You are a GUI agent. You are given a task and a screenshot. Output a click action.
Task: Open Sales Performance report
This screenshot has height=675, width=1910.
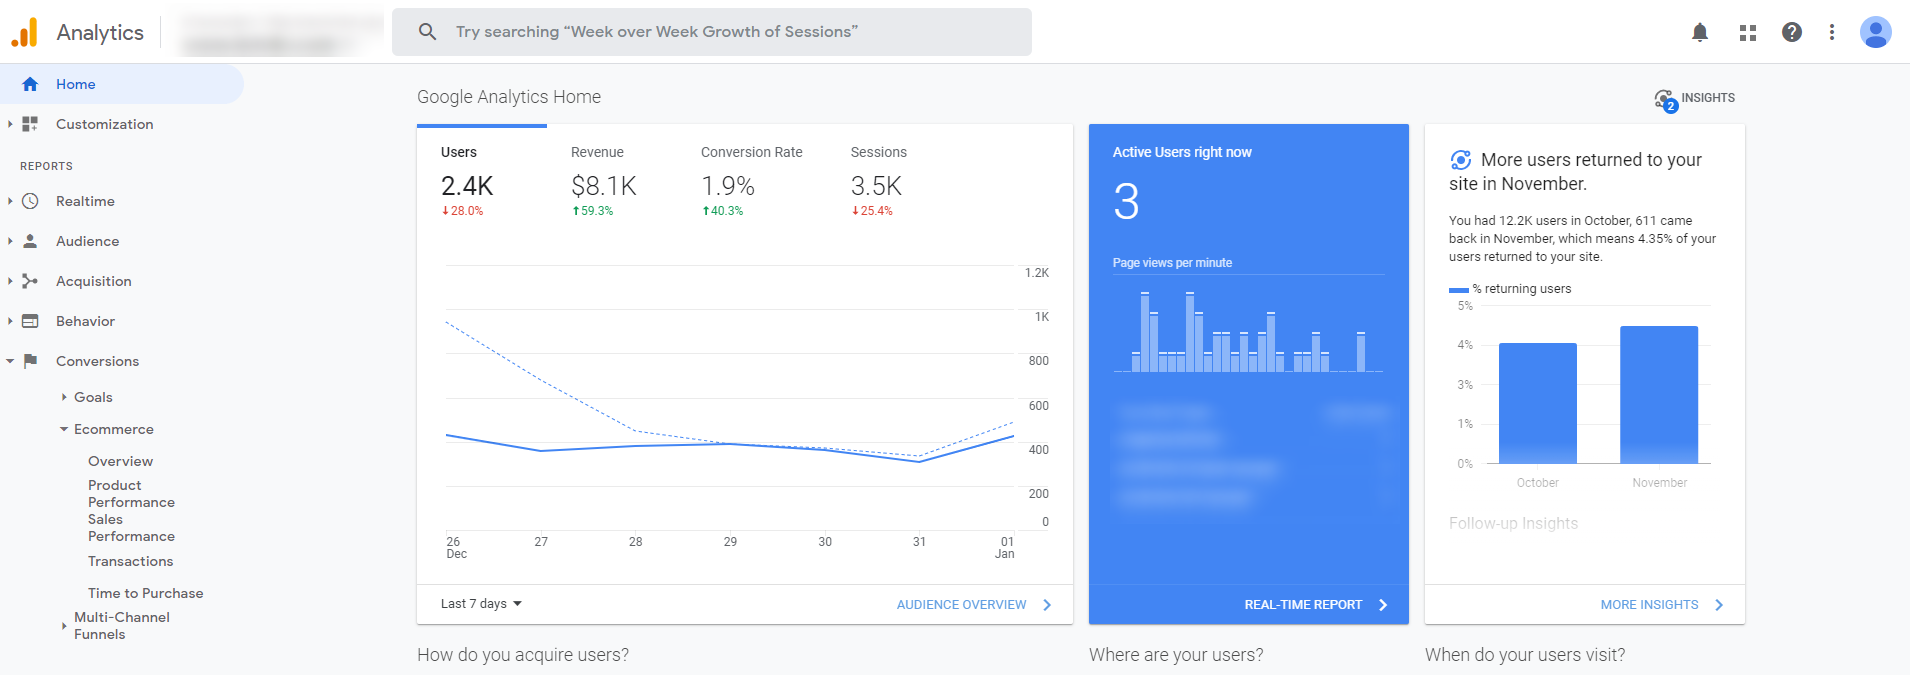pyautogui.click(x=131, y=528)
